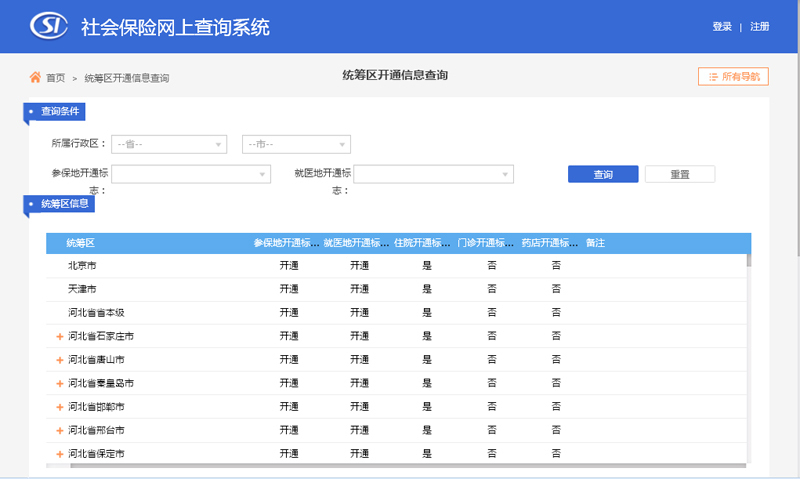Click the 统筹区开通信息查询 breadcrumb text
The height and width of the screenshot is (479, 800).
[127, 78]
